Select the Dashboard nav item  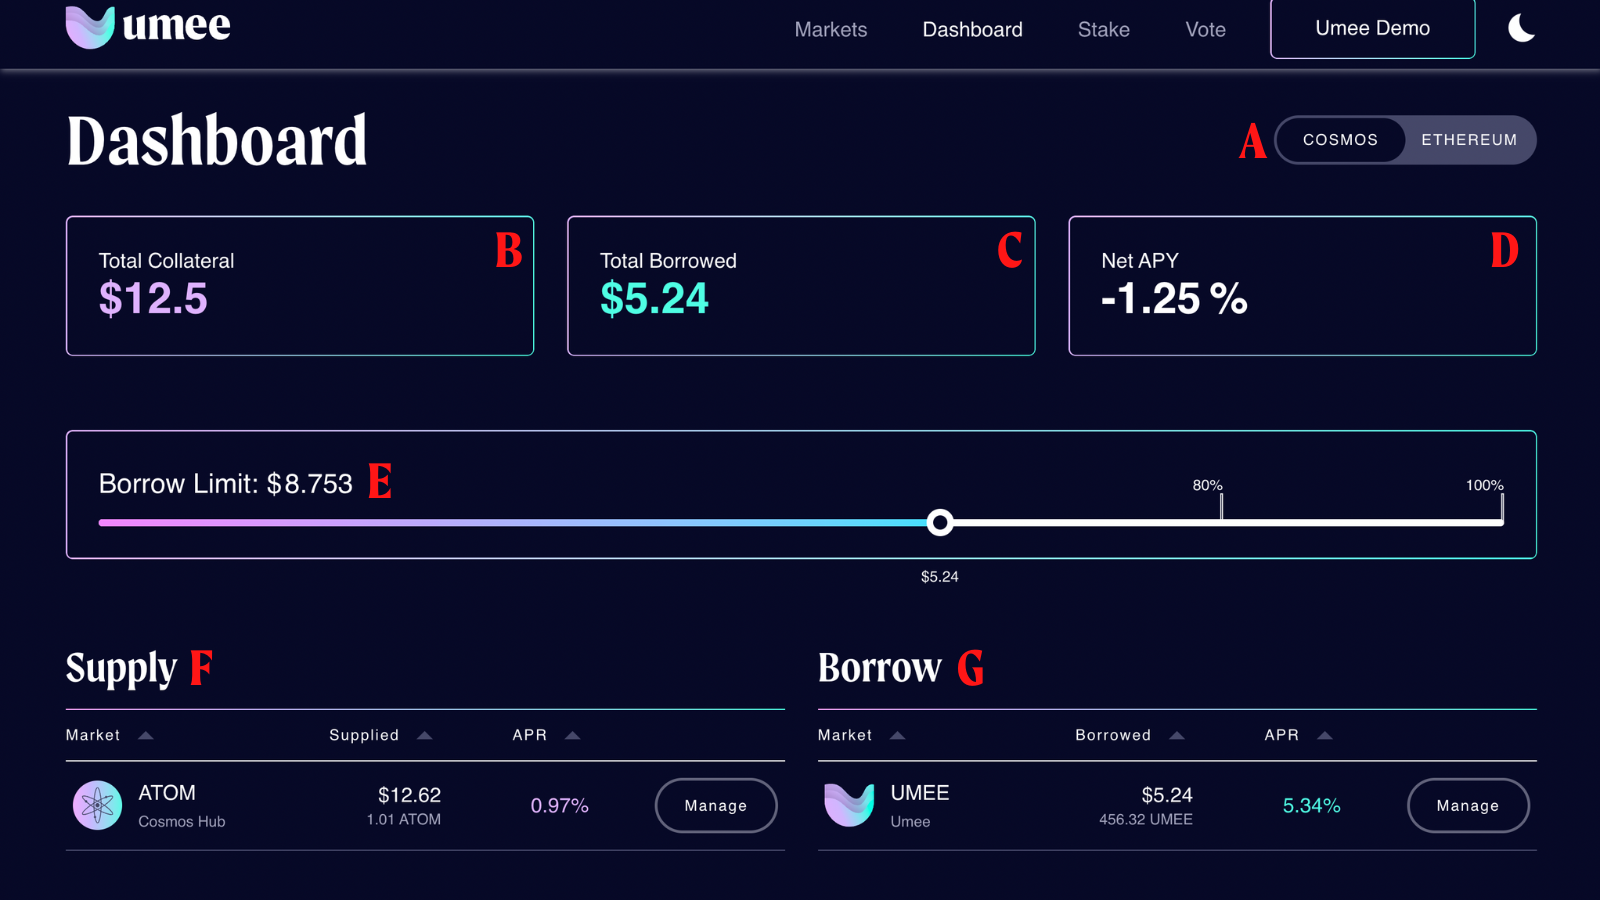tap(972, 30)
